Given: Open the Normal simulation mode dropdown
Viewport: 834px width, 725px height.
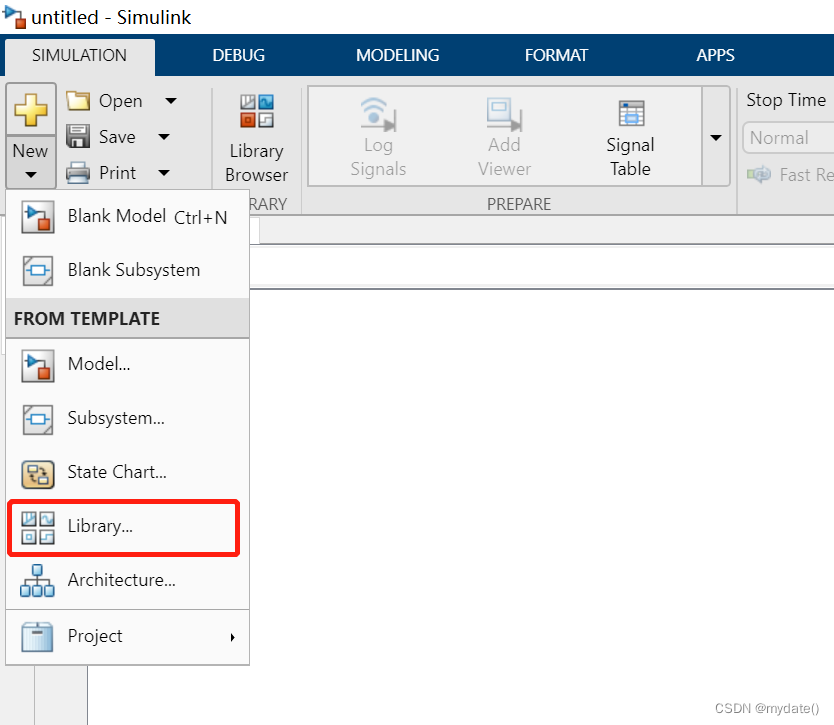Looking at the screenshot, I should click(788, 138).
